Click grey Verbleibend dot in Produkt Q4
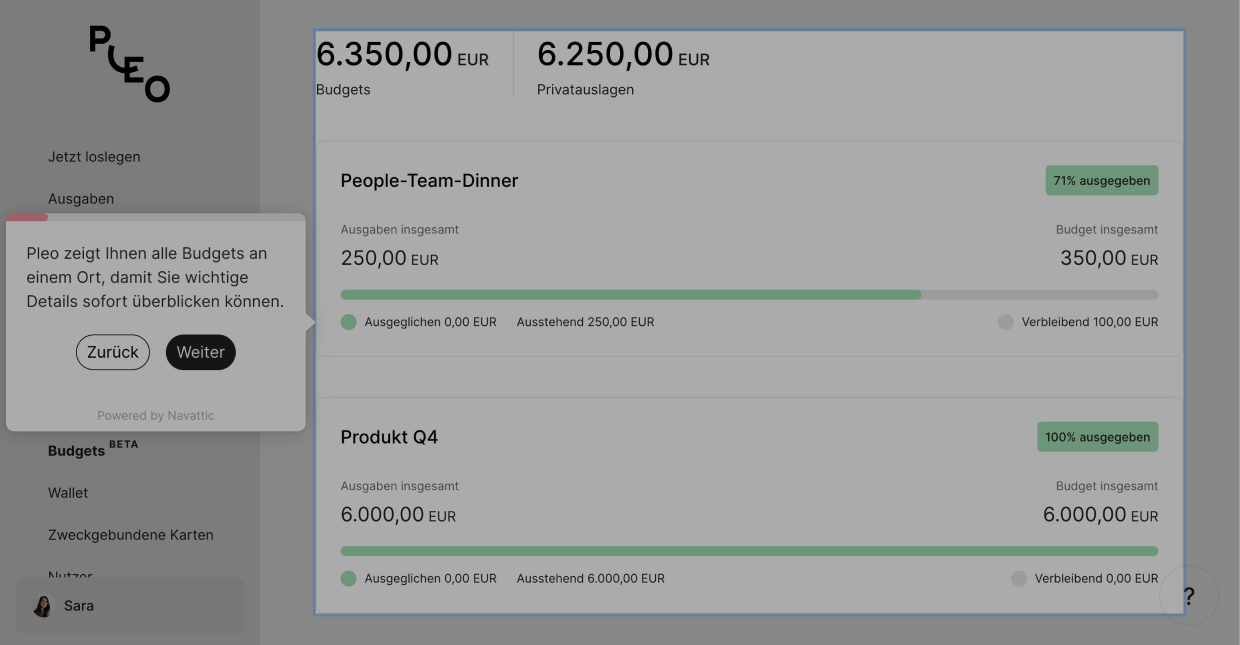The height and width of the screenshot is (645, 1240). tap(1018, 578)
